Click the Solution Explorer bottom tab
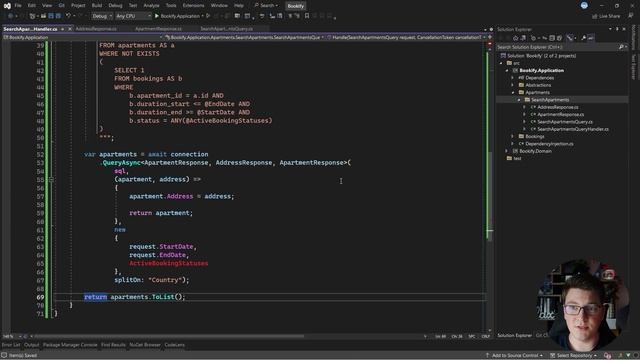Viewport: 640px width, 360px height. pyautogui.click(x=514, y=336)
